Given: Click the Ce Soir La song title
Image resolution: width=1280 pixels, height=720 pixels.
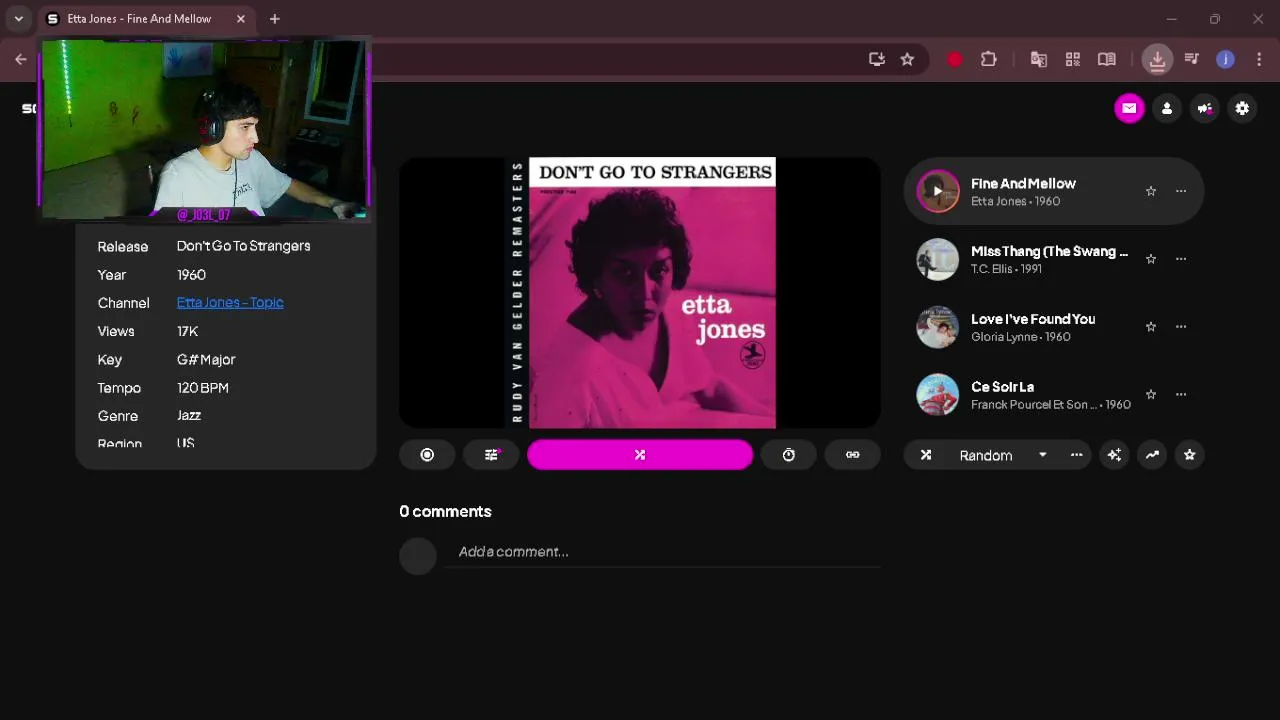Looking at the screenshot, I should tap(1002, 387).
